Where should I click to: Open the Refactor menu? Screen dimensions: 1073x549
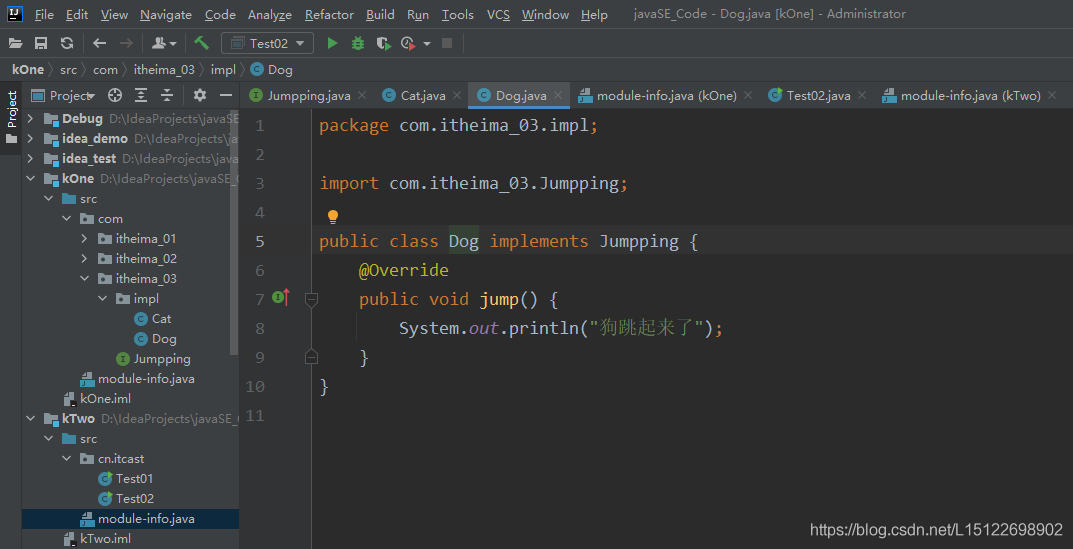[x=329, y=15]
